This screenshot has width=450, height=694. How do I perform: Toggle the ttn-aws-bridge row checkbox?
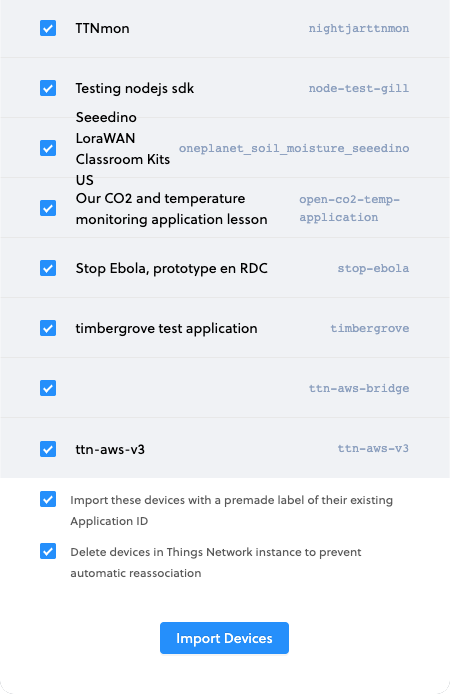point(48,388)
